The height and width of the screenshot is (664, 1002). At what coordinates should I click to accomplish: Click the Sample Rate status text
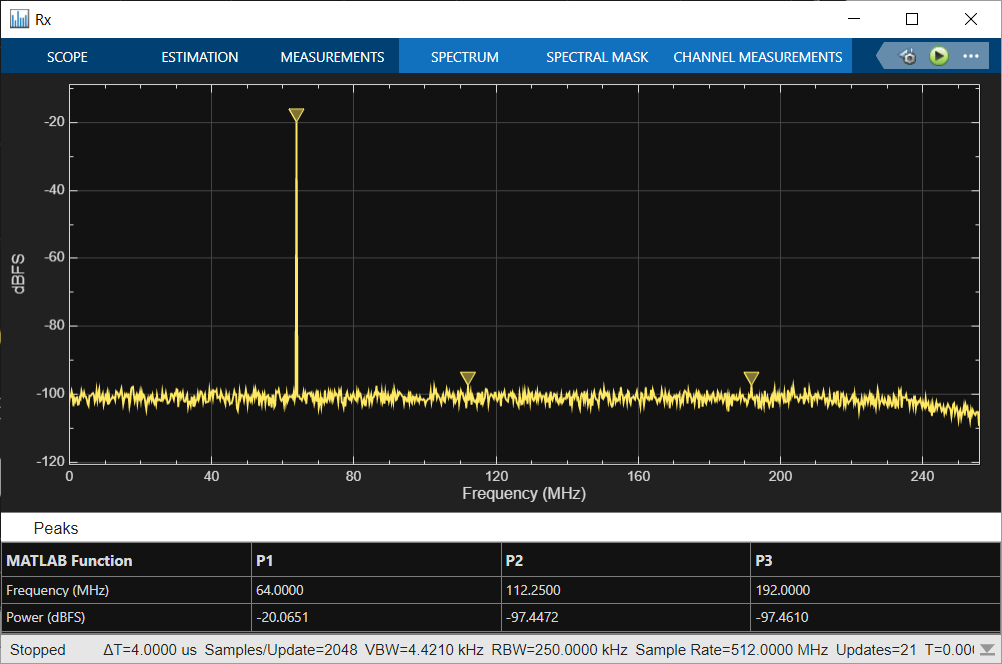click(x=731, y=649)
